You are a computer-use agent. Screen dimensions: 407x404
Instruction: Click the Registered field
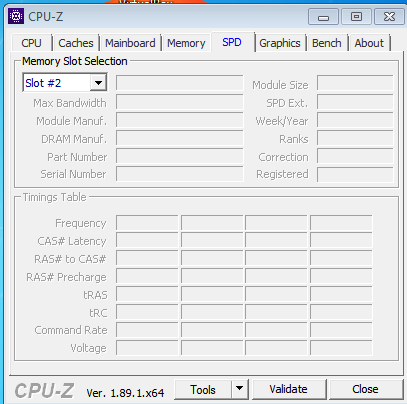(x=355, y=174)
